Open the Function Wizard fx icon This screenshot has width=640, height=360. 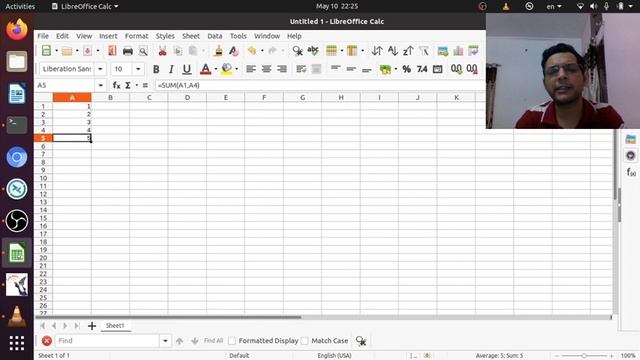[x=116, y=85]
